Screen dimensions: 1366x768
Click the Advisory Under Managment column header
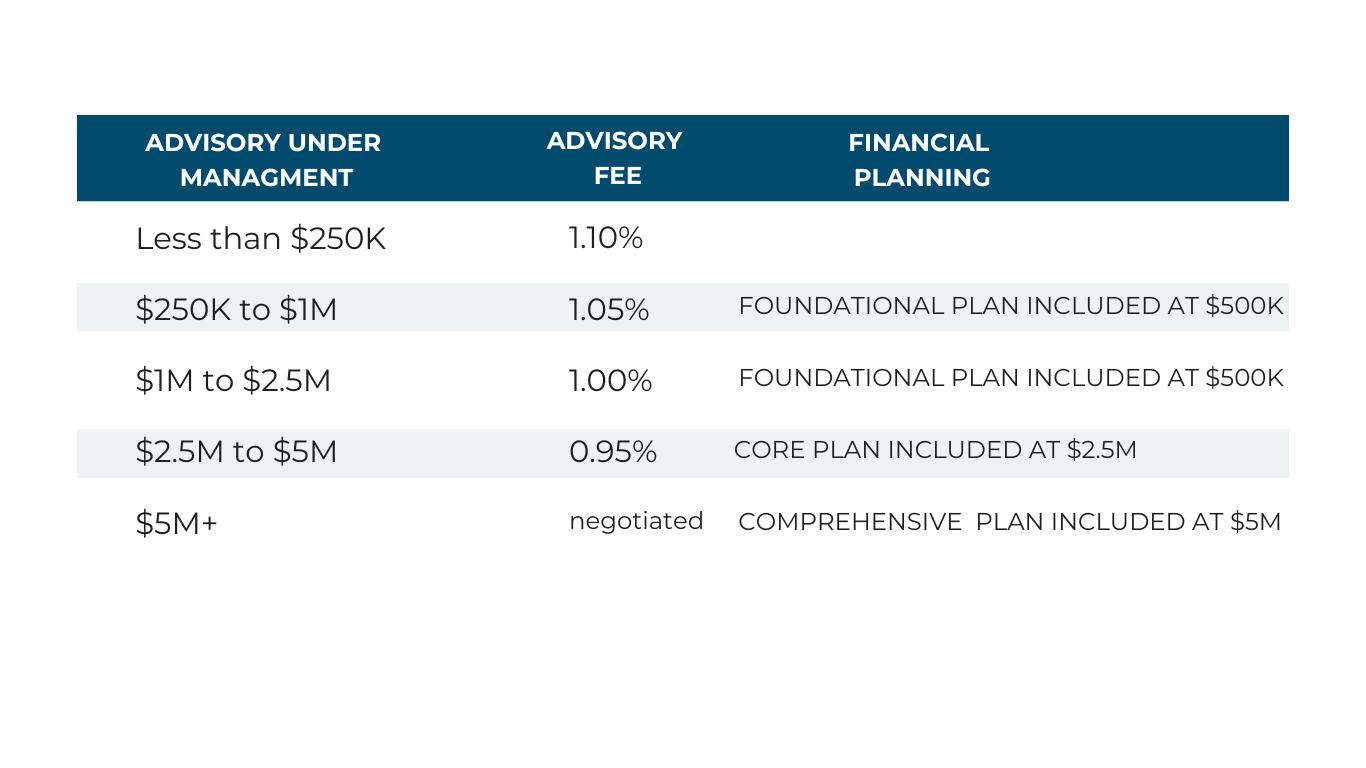click(264, 160)
